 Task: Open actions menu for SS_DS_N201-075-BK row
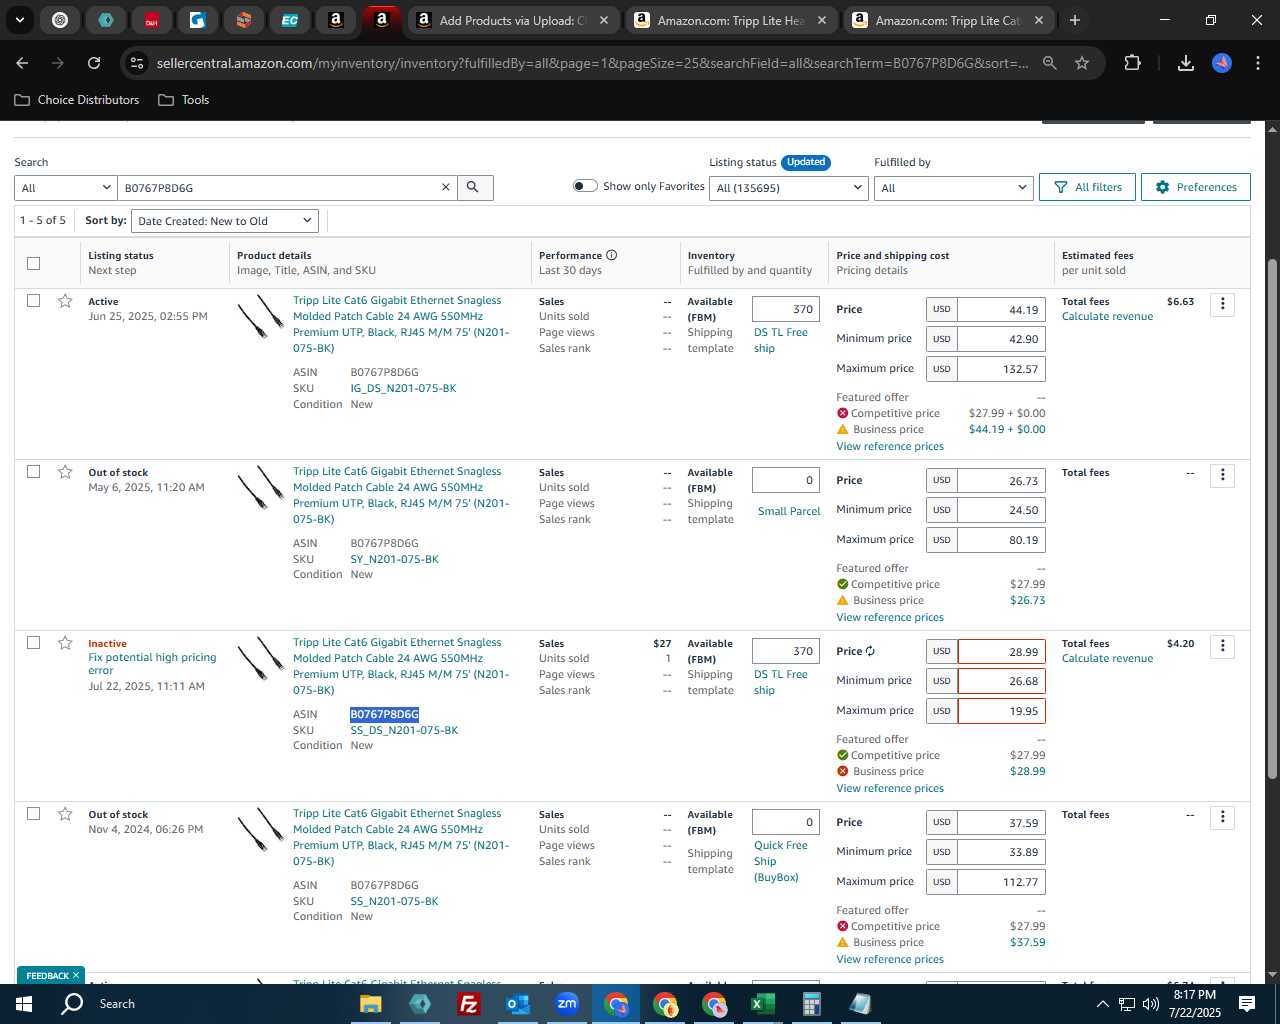(x=1222, y=646)
